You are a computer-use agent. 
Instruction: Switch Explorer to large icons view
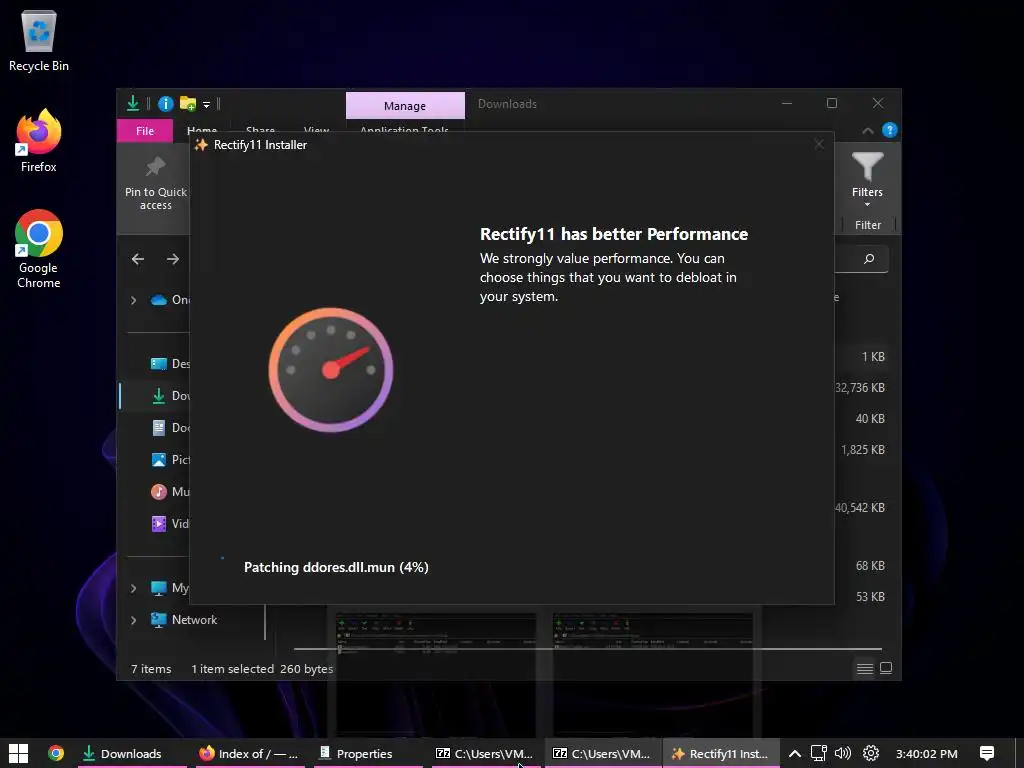886,668
